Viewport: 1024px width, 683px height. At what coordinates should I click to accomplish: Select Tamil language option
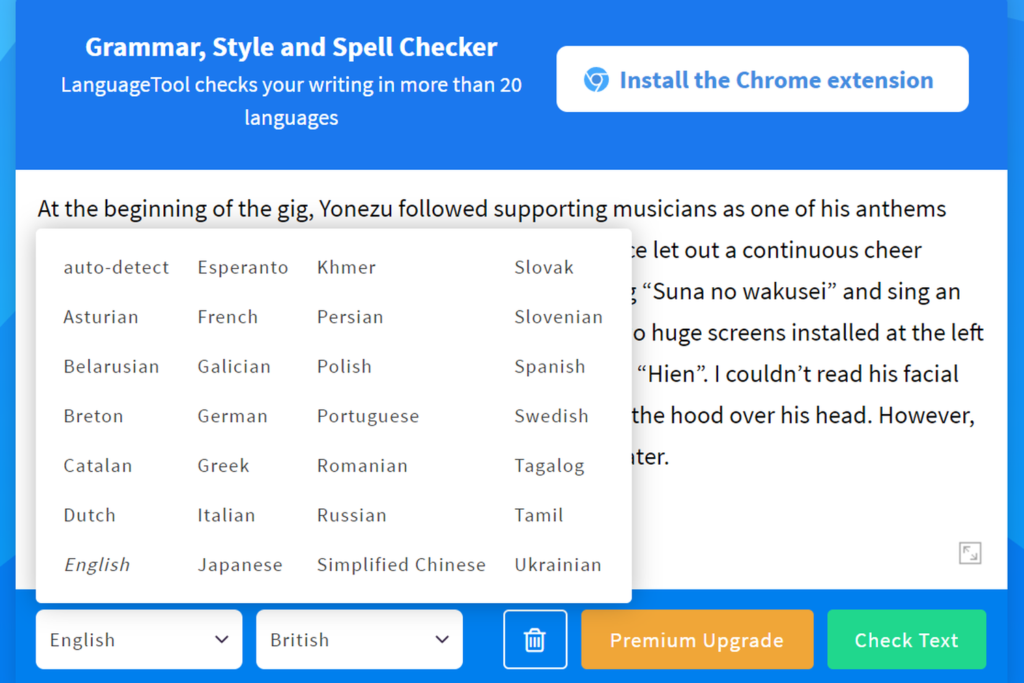point(538,515)
